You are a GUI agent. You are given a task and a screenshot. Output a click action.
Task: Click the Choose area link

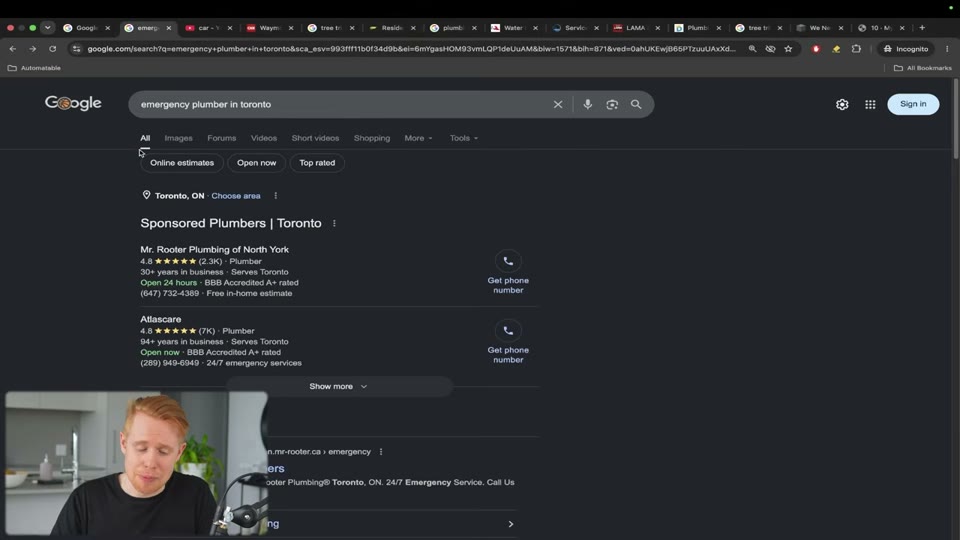coord(236,196)
